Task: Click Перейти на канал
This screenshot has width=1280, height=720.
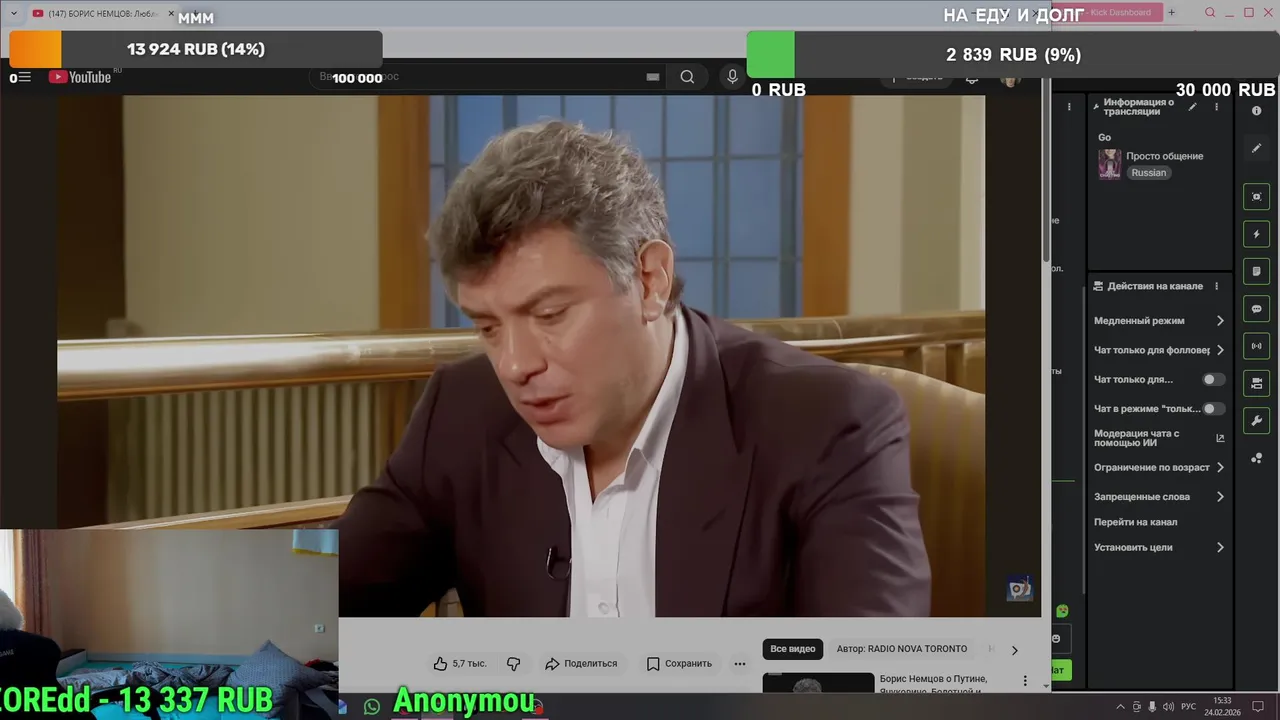Action: coord(1135,522)
